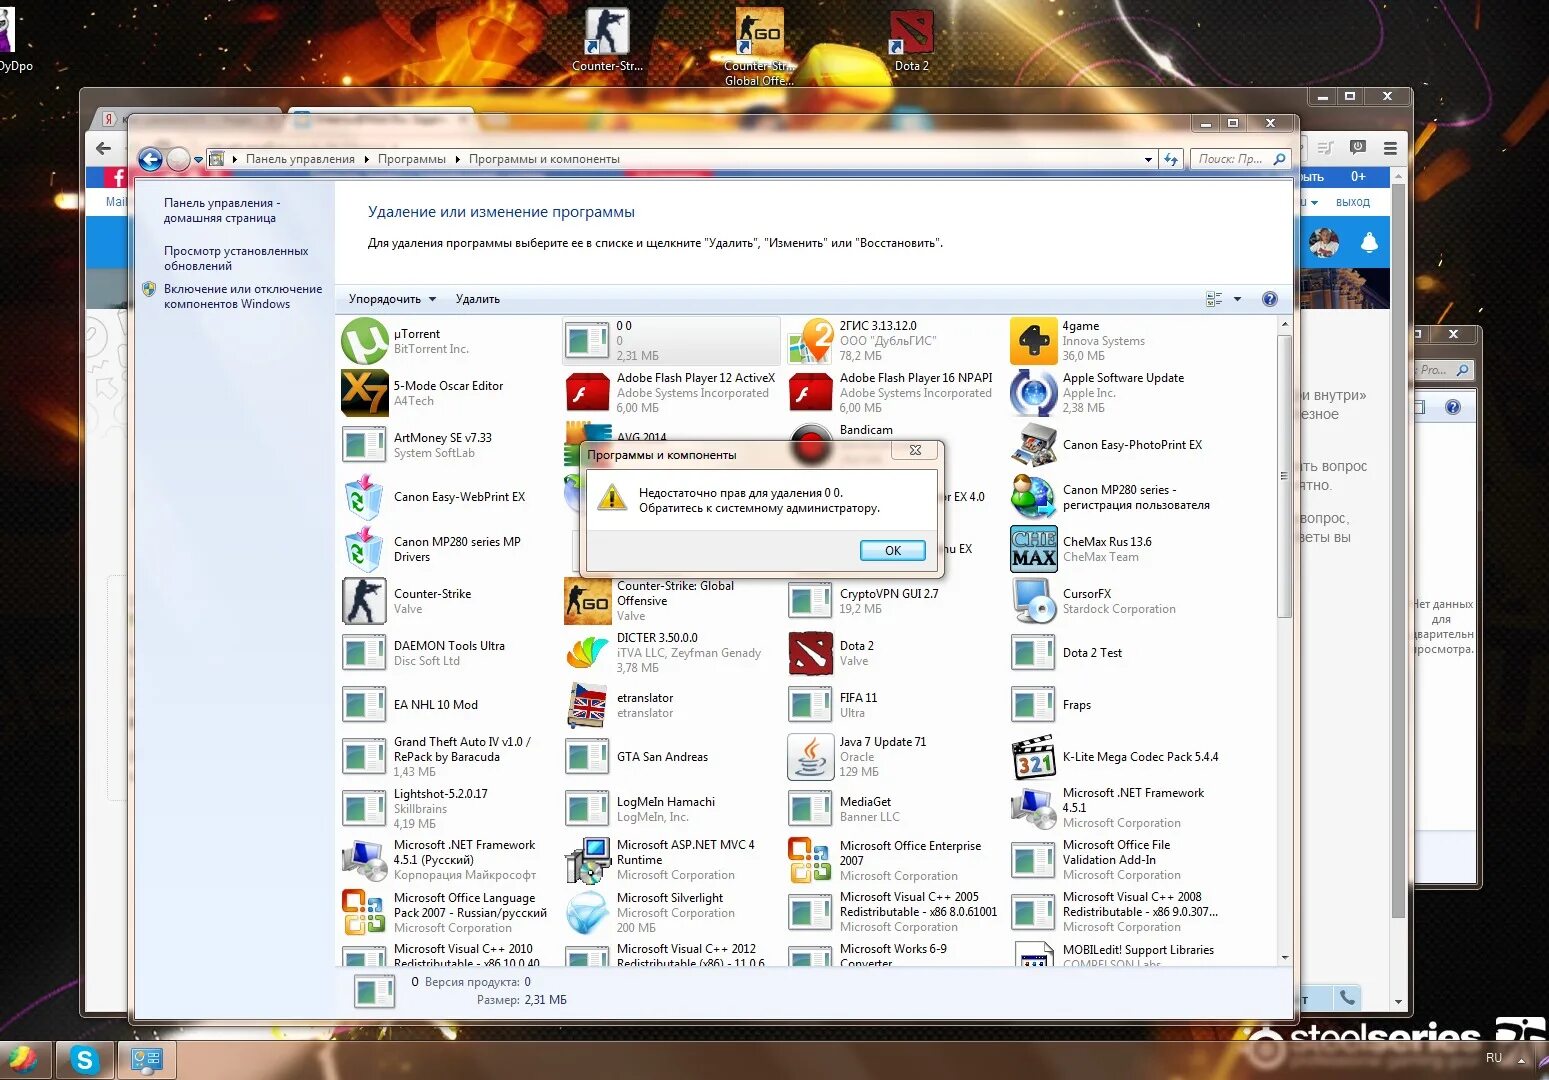This screenshot has height=1080, width=1549.
Task: Click Microsoft ASP.NET MVC 4 Runtime icon
Action: tap(587, 861)
